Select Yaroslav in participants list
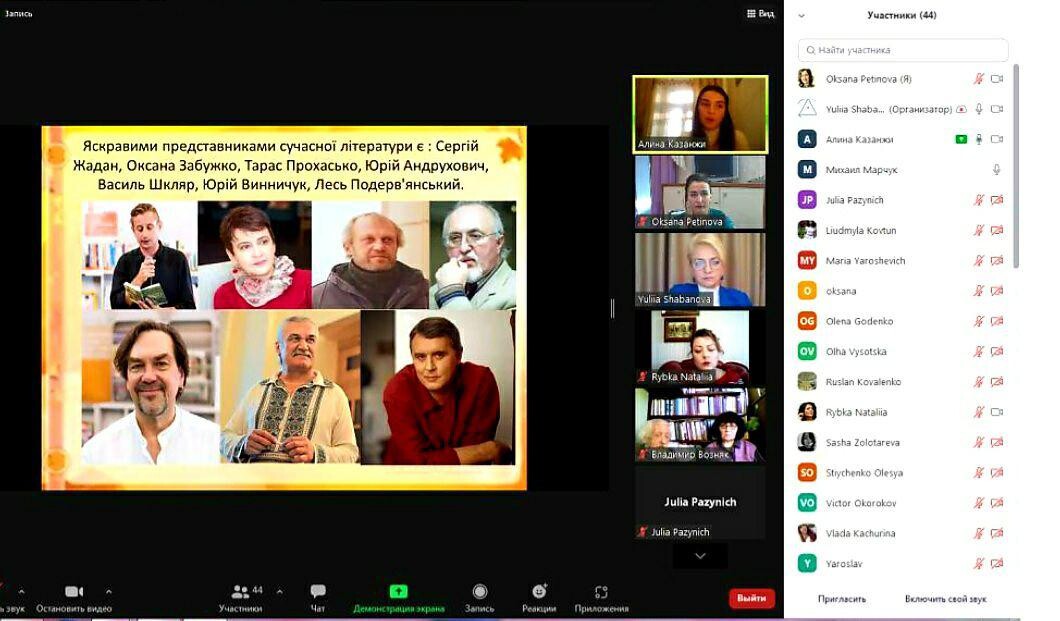This screenshot has width=1060, height=621. click(902, 564)
